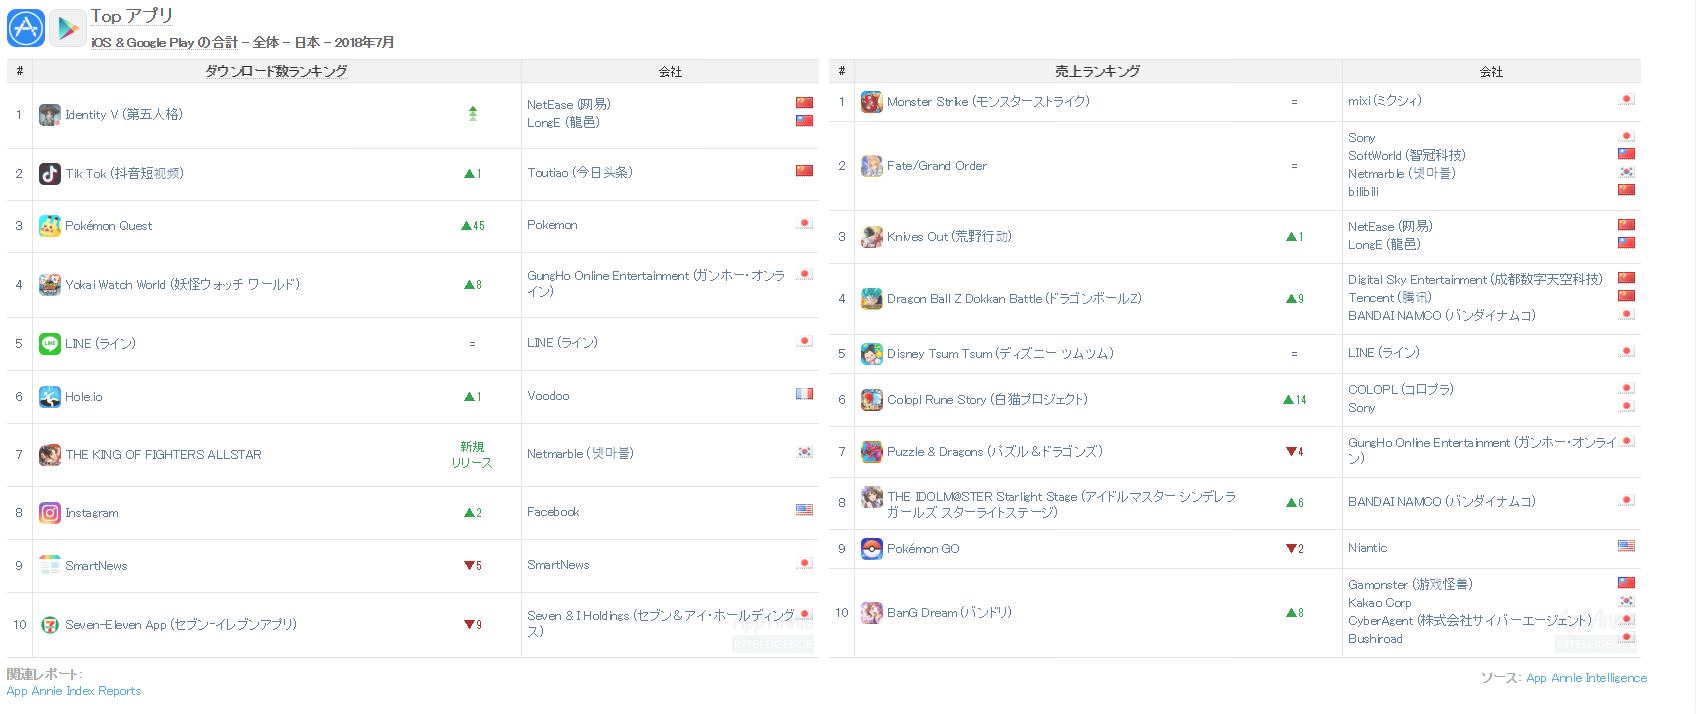Click THE KING OF FIGHTERS ALLSTAR icon
1696x714 pixels.
pyautogui.click(x=50, y=455)
